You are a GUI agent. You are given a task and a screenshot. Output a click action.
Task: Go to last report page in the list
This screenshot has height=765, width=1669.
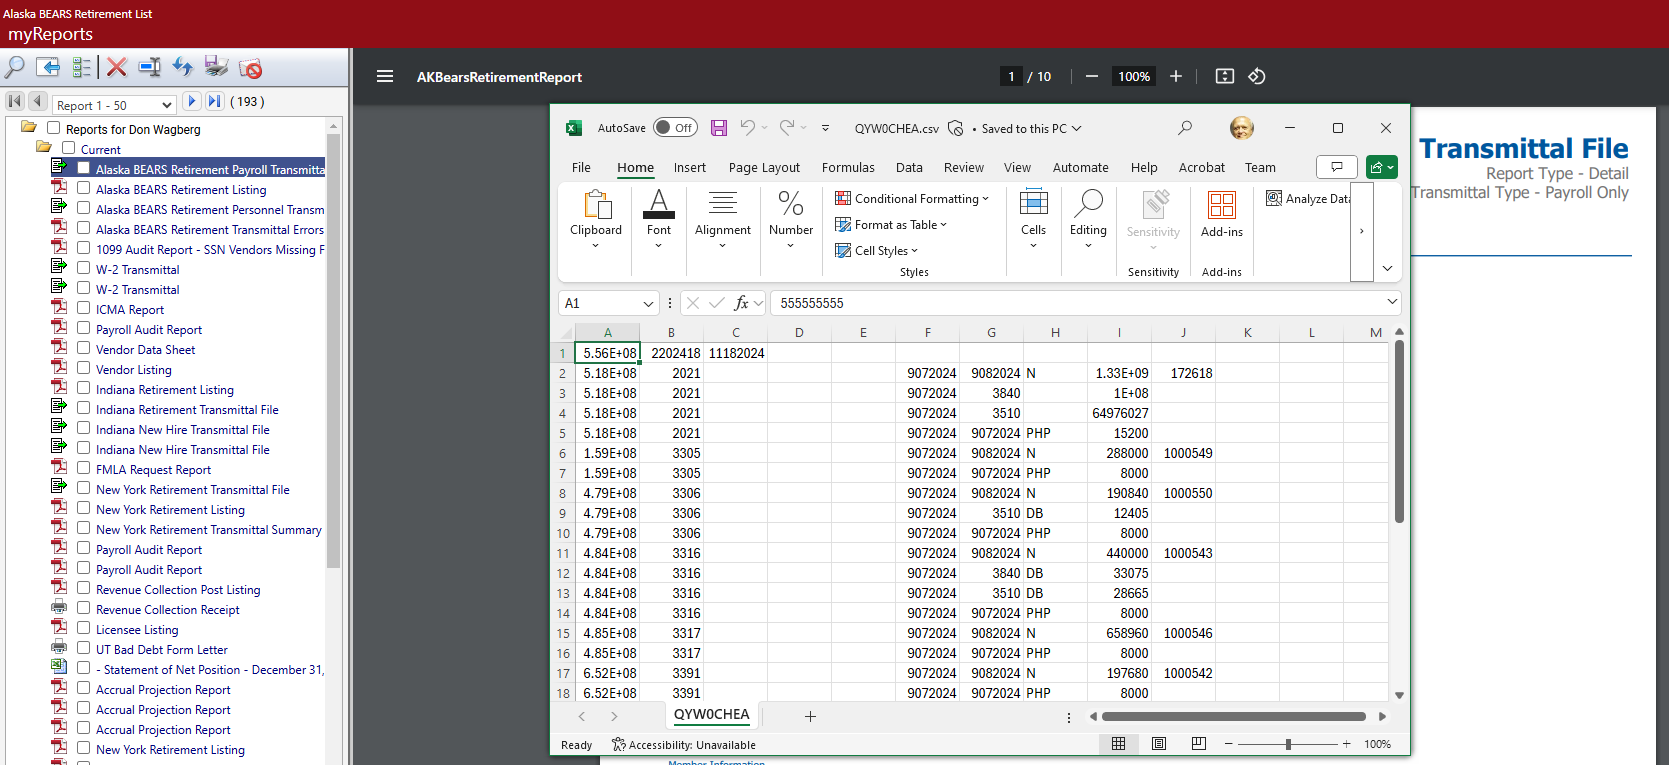[x=215, y=101]
